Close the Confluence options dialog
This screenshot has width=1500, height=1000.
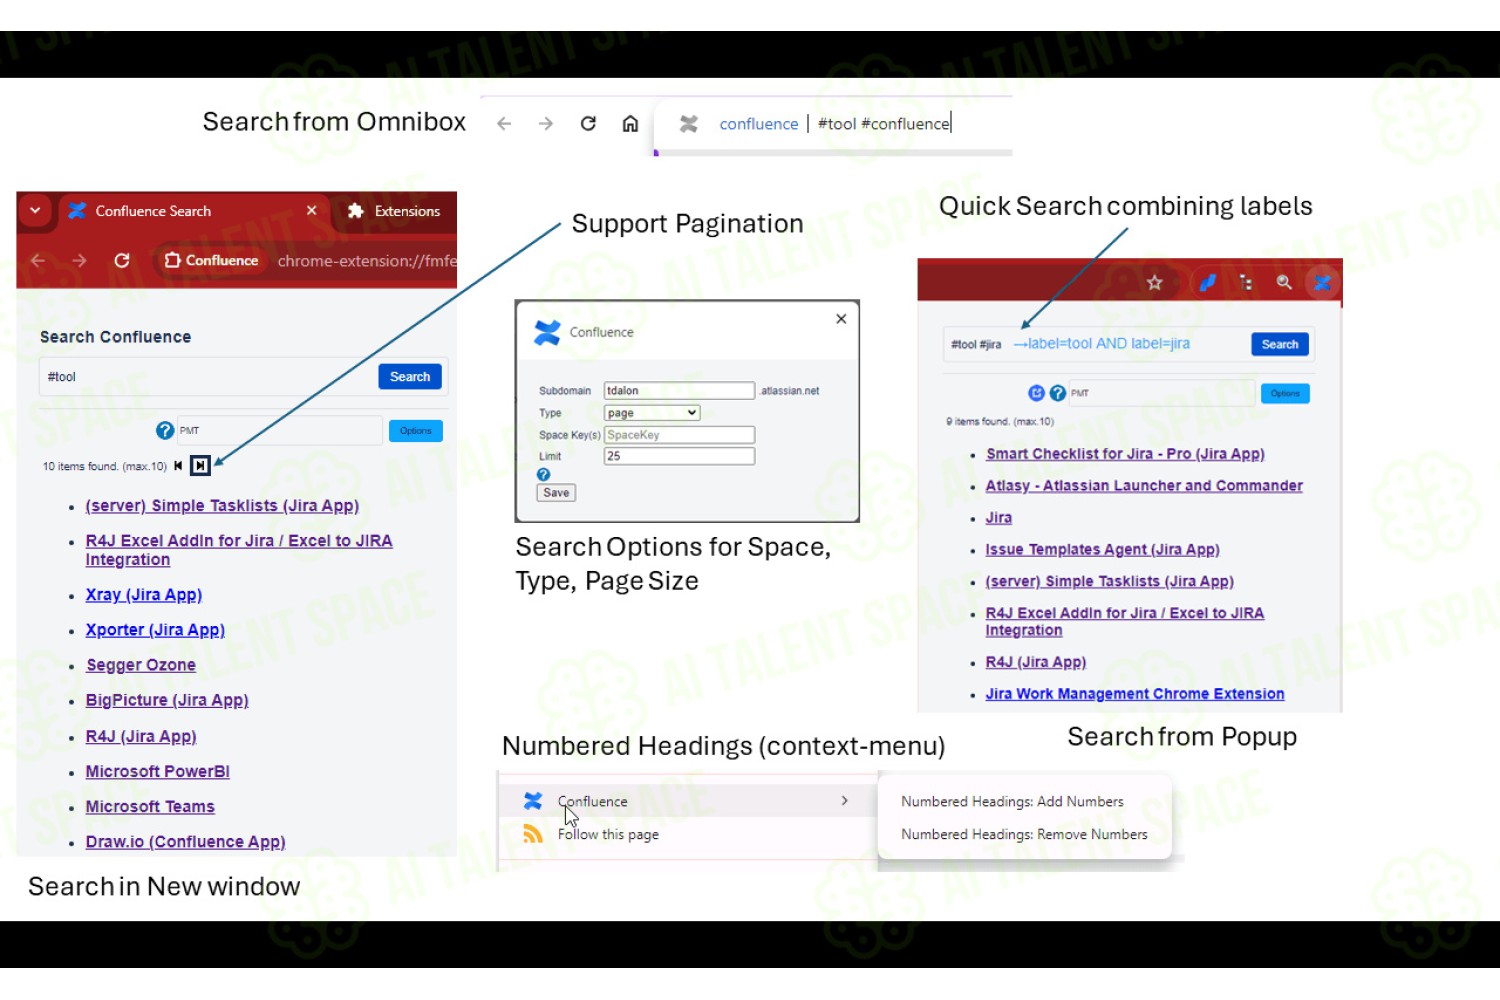[x=841, y=319]
